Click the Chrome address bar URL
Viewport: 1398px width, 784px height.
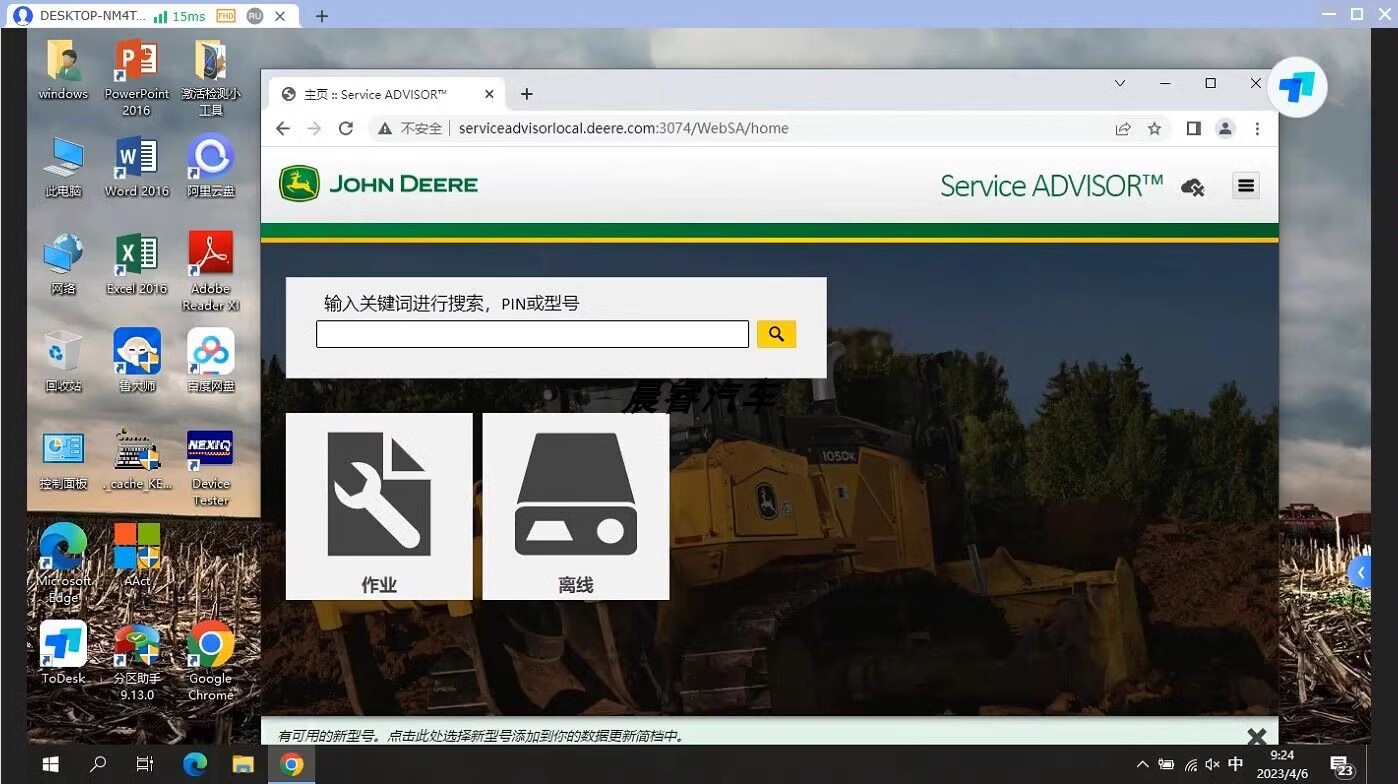pyautogui.click(x=624, y=128)
